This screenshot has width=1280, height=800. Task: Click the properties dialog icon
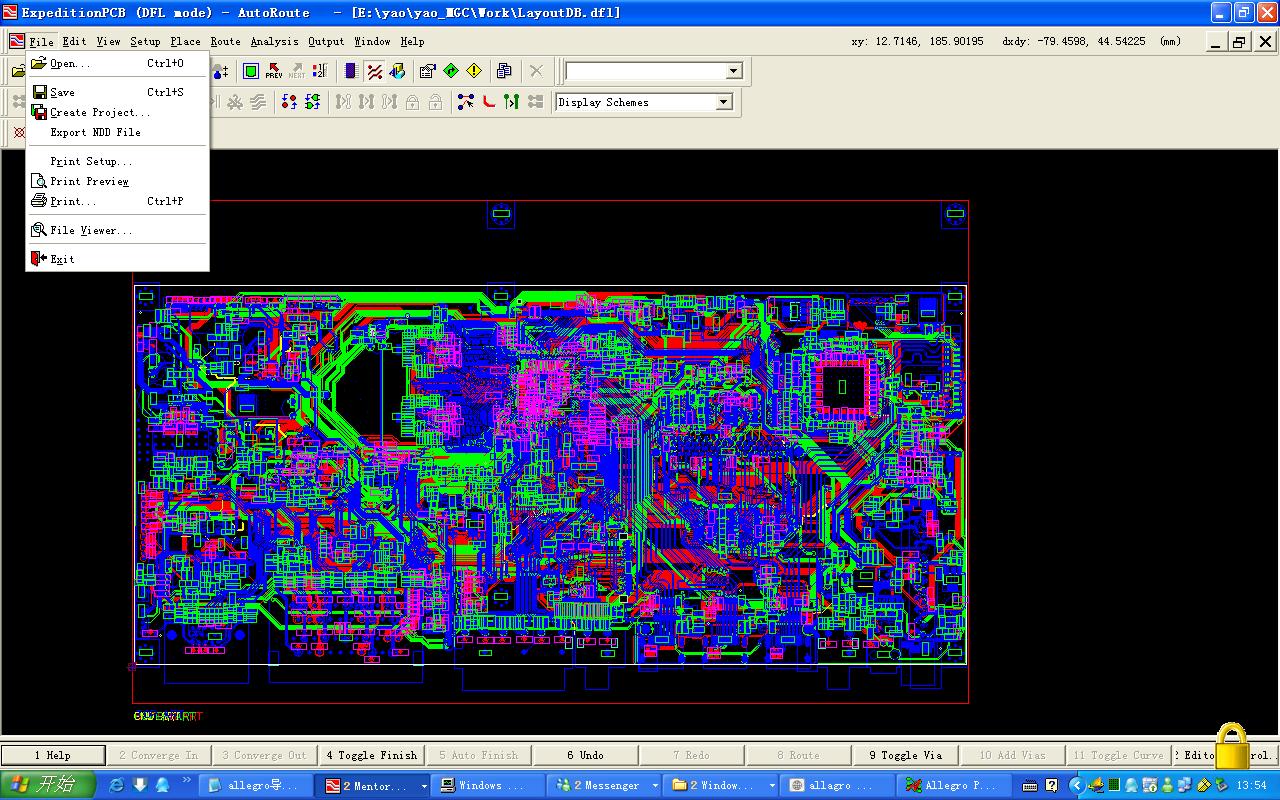coord(428,71)
